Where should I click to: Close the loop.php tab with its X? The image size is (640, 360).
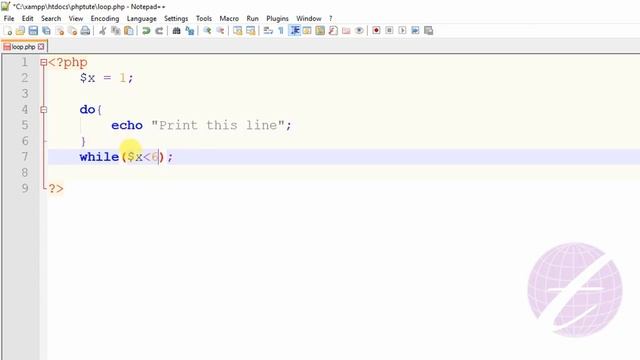(41, 47)
